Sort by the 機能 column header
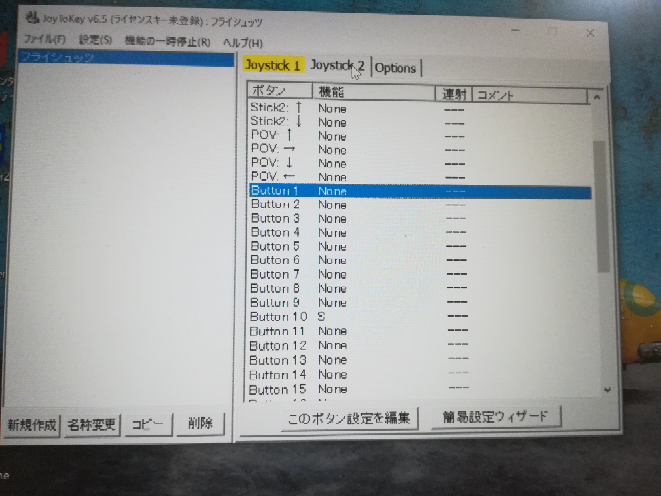This screenshot has width=661, height=496. [373, 93]
